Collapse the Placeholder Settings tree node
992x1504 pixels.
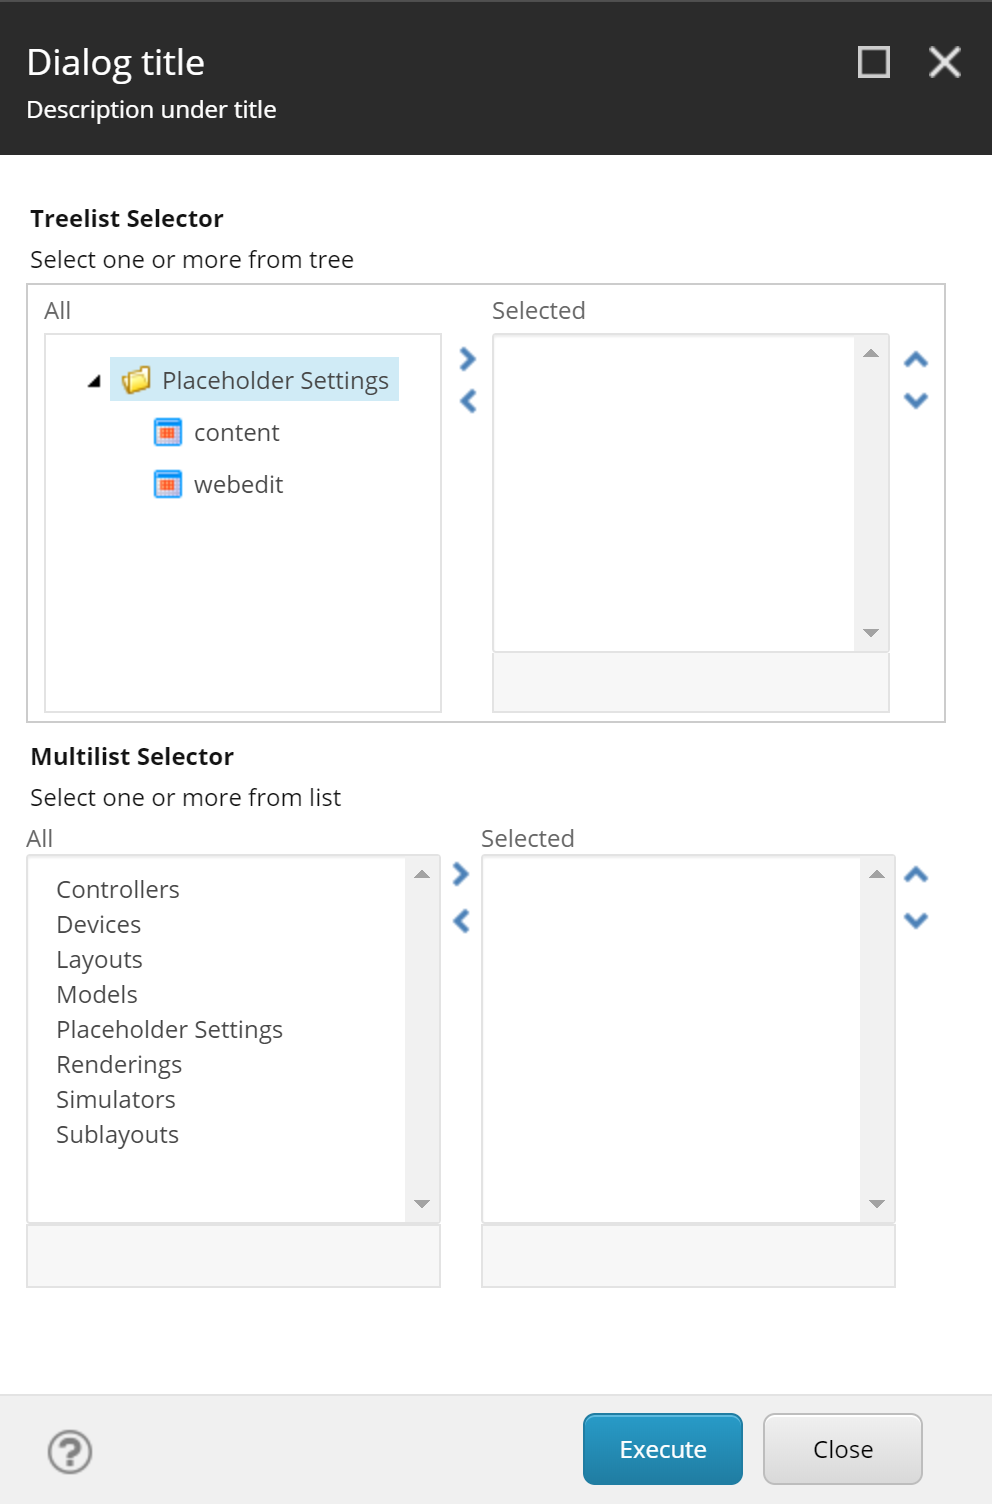pos(92,381)
